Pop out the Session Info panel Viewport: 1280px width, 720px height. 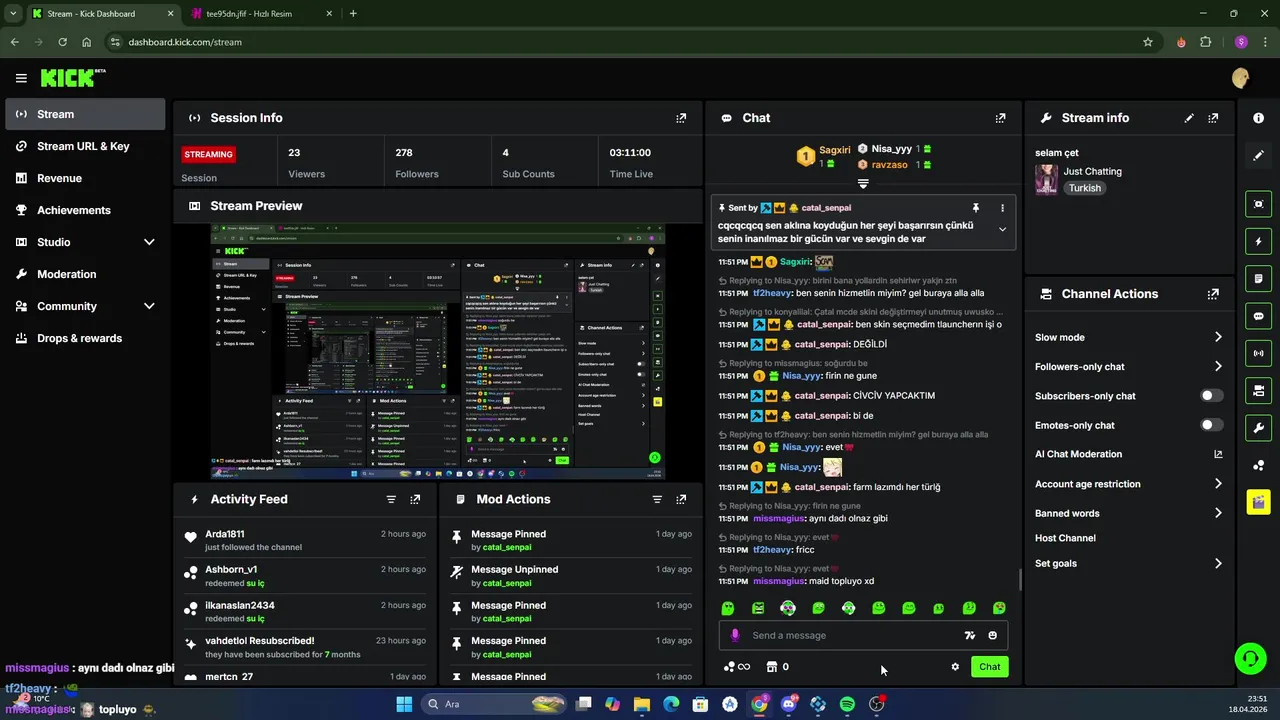(681, 118)
